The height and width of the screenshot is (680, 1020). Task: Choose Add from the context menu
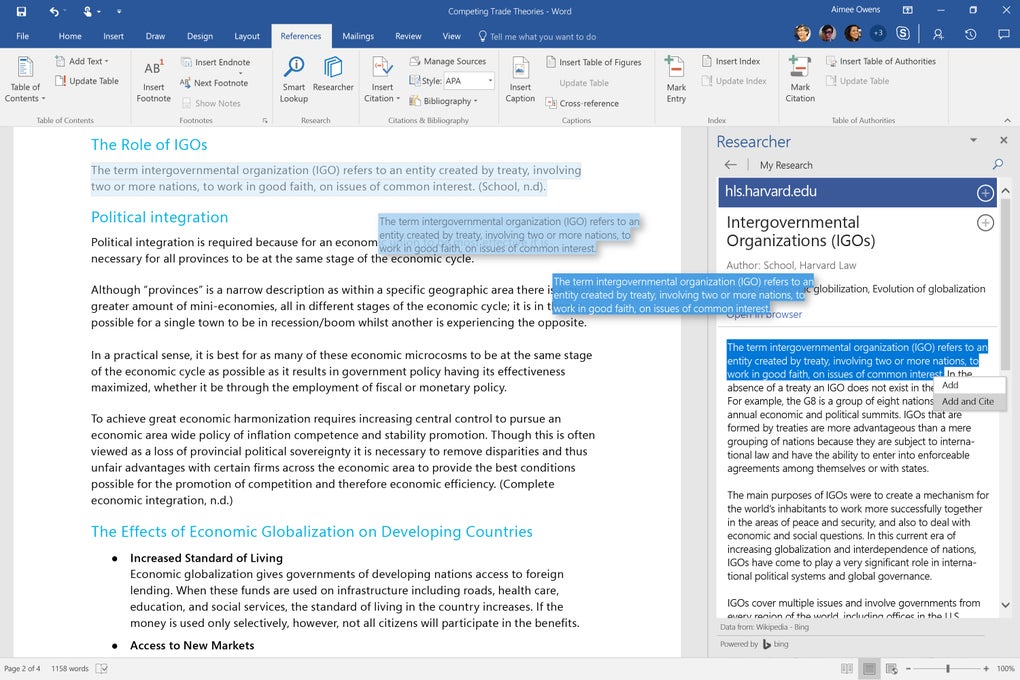click(x=969, y=385)
